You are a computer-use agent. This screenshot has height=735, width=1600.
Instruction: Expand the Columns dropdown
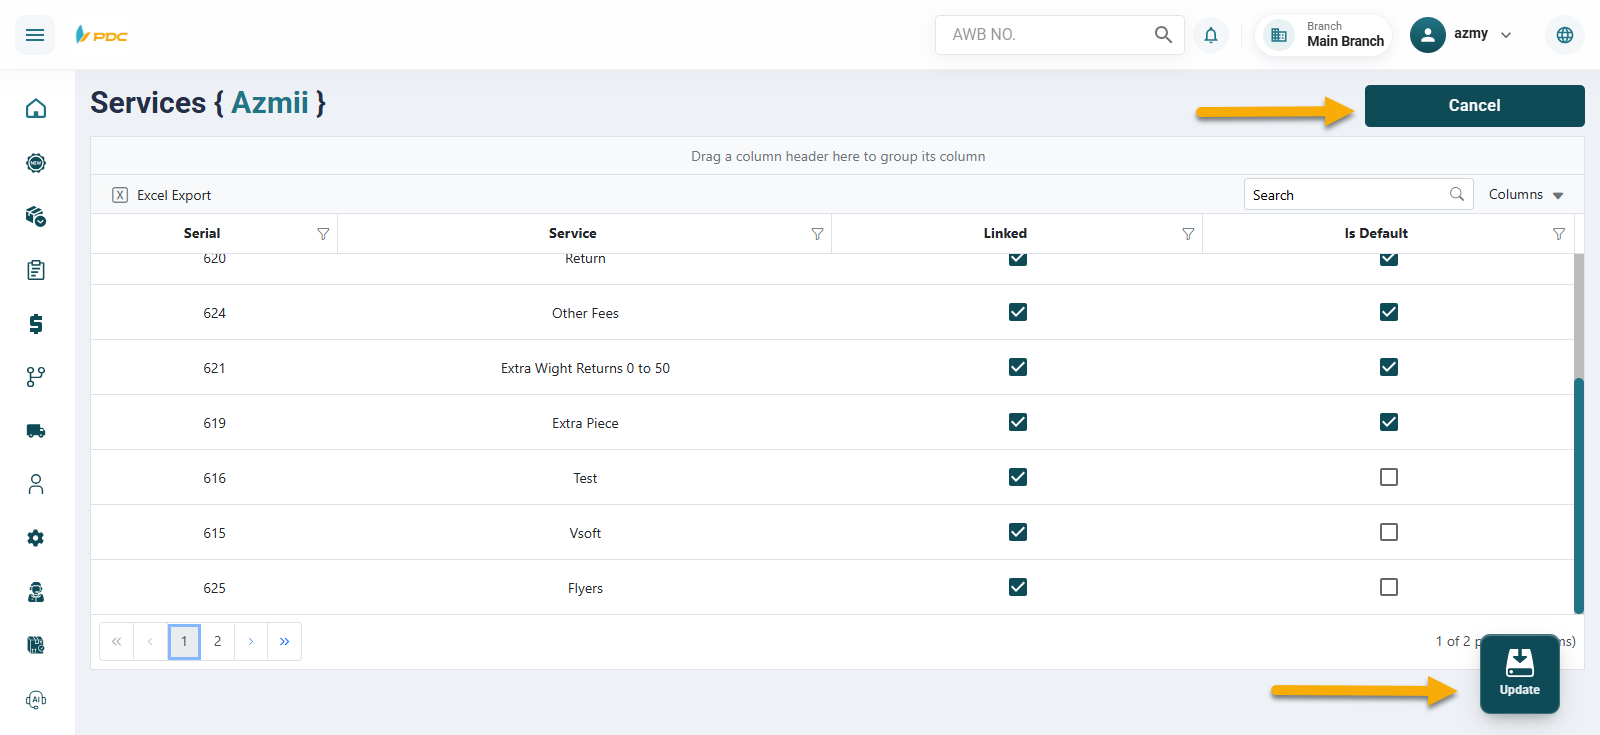click(x=1525, y=195)
